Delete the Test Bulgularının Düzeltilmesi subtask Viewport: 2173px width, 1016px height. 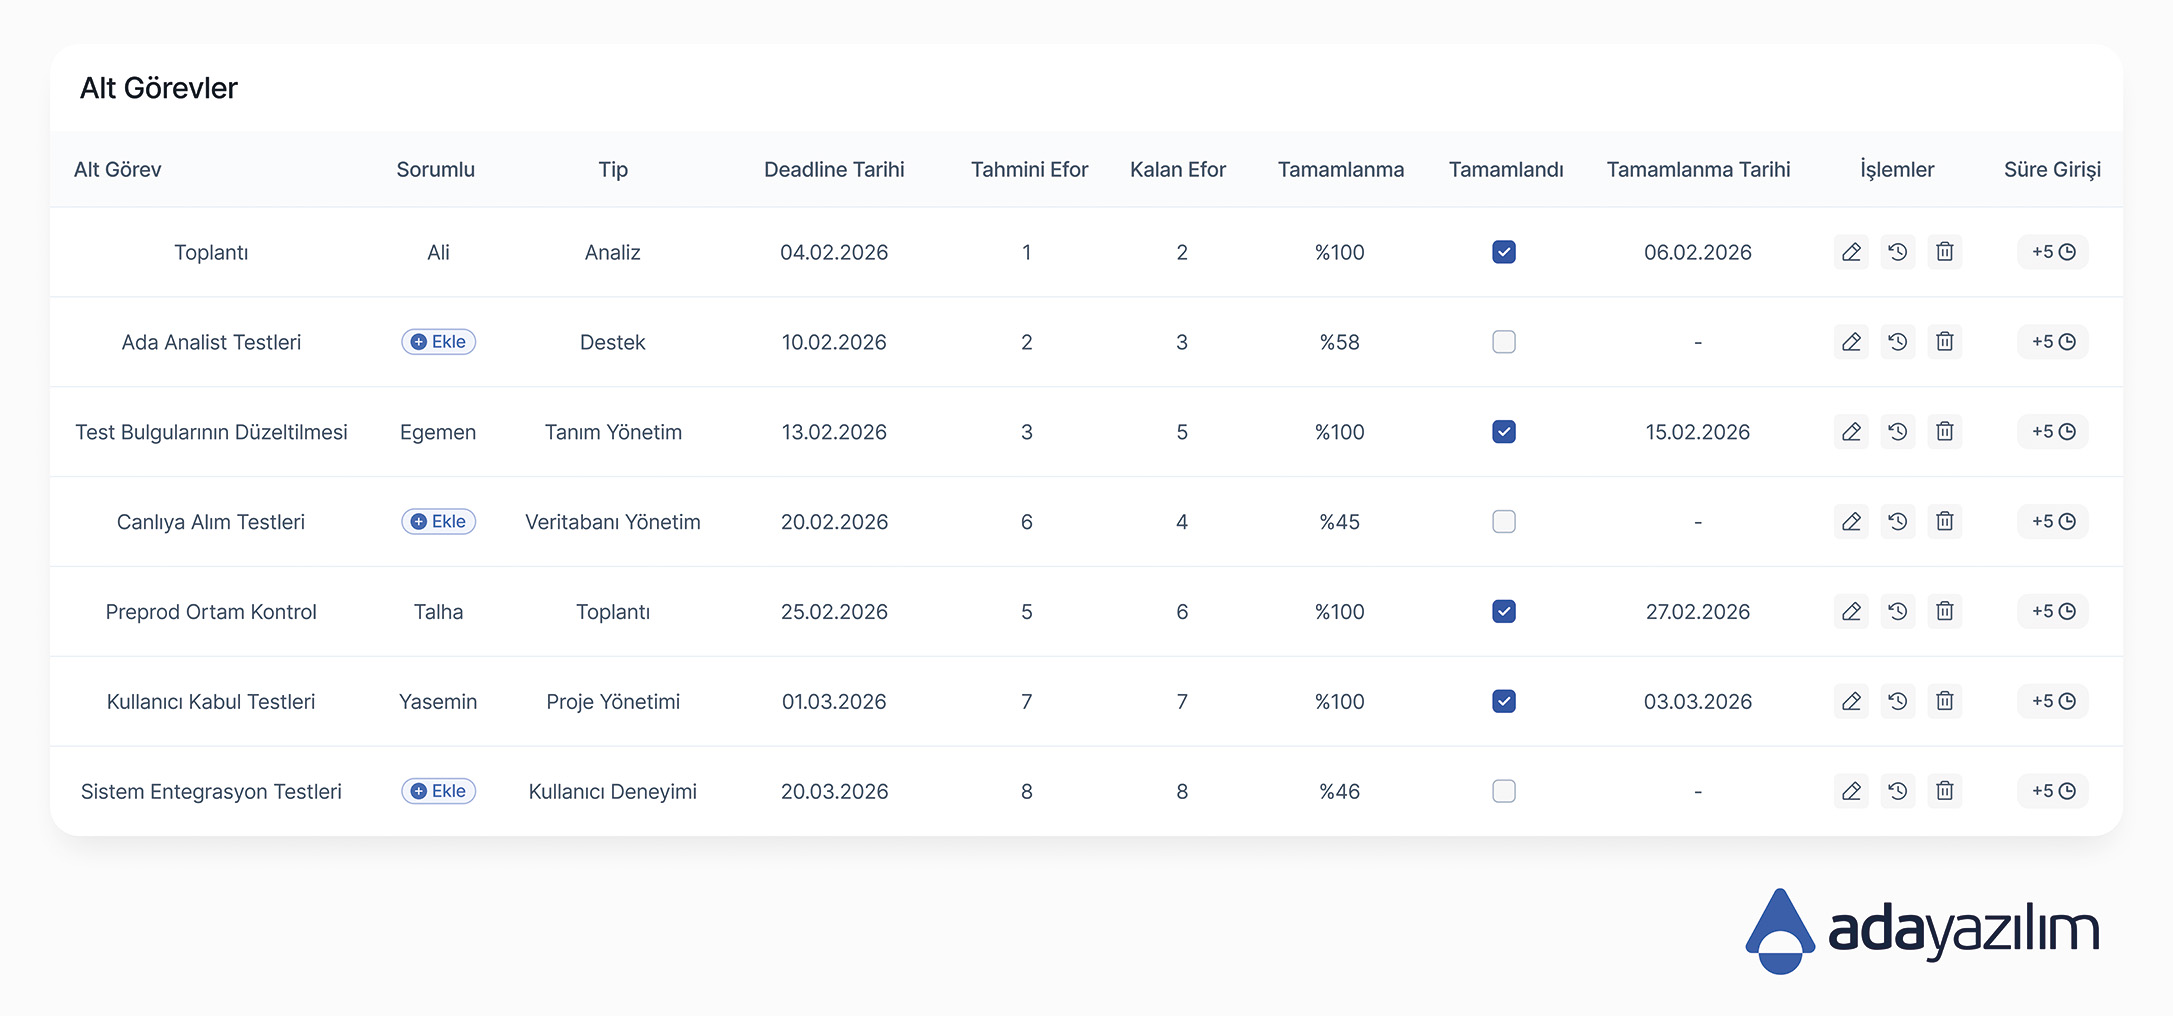coord(1944,432)
